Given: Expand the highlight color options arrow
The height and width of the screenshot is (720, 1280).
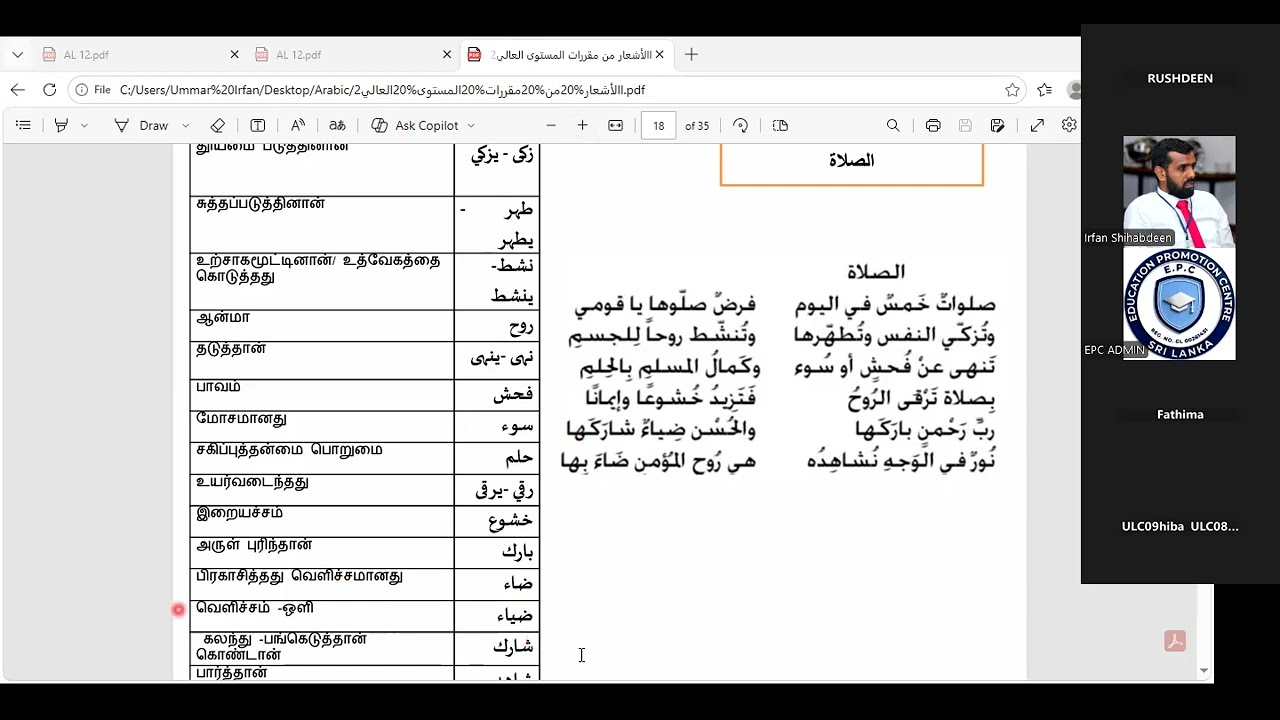Looking at the screenshot, I should click(84, 125).
